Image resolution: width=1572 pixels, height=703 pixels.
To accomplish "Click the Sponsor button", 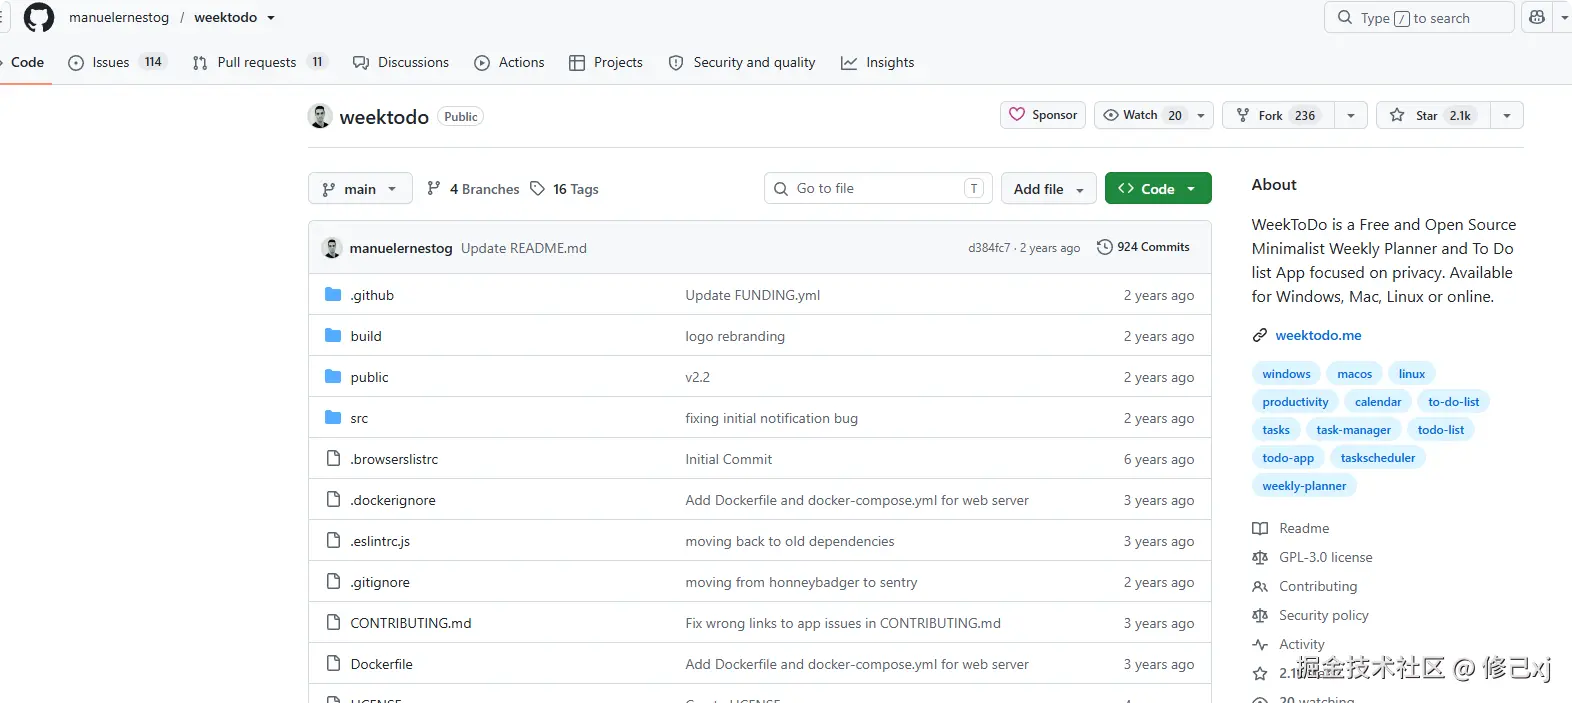I will coord(1043,115).
